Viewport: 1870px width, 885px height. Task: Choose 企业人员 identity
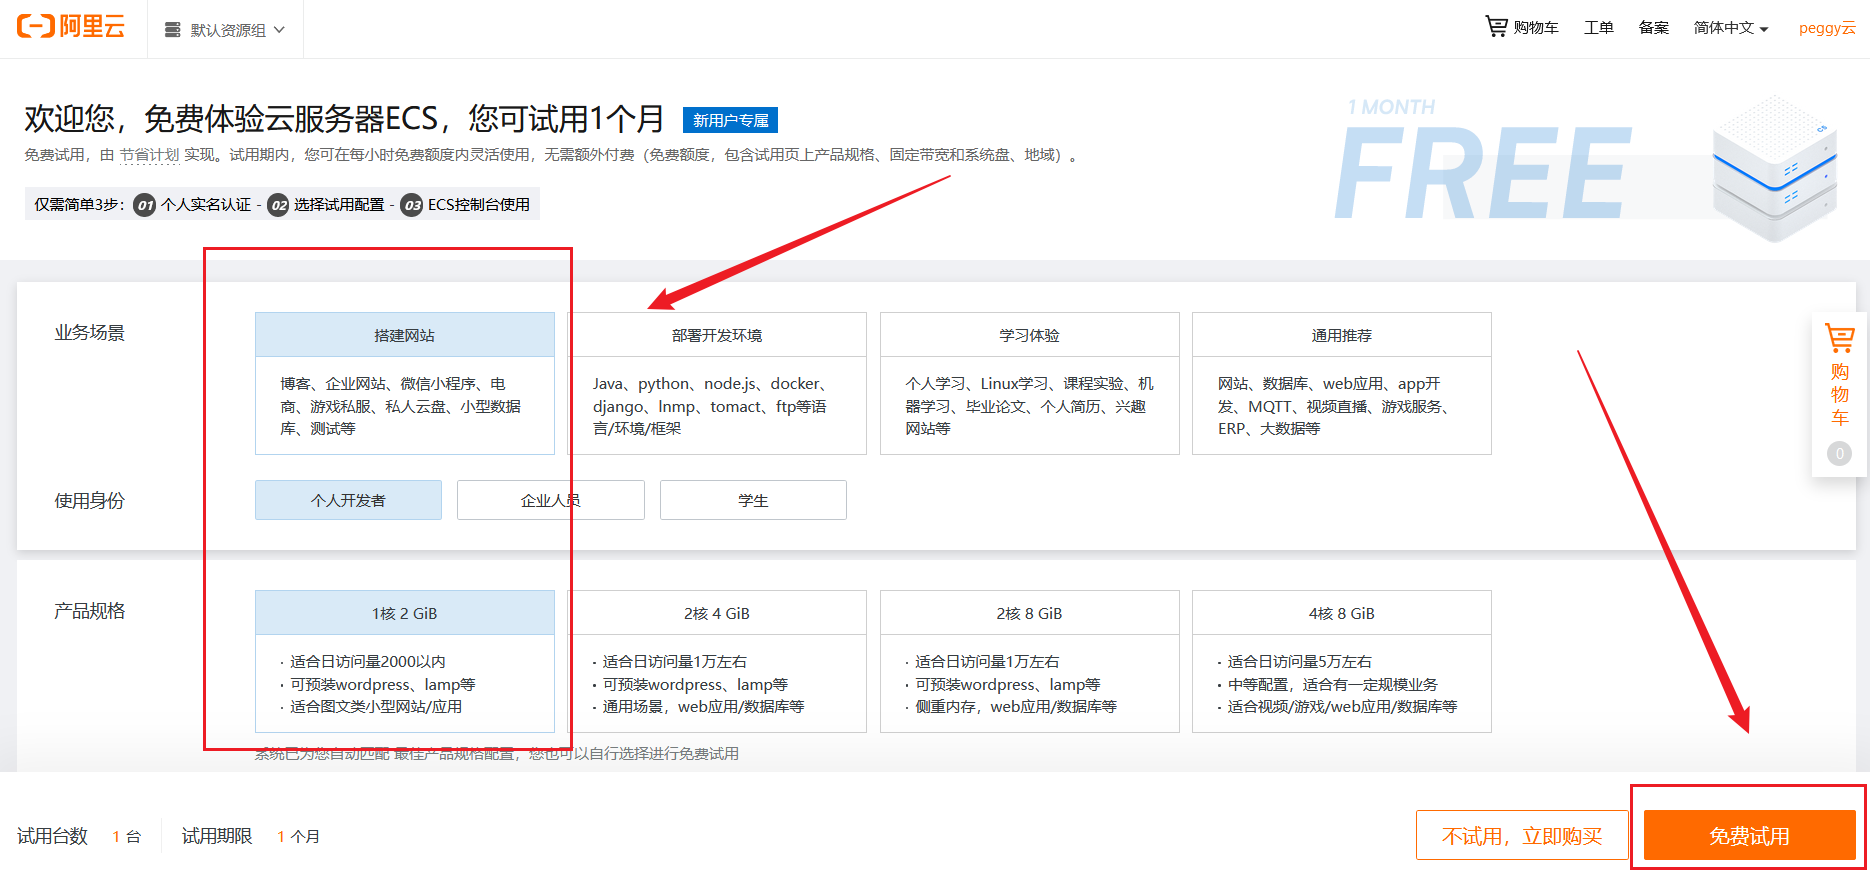pyautogui.click(x=551, y=500)
